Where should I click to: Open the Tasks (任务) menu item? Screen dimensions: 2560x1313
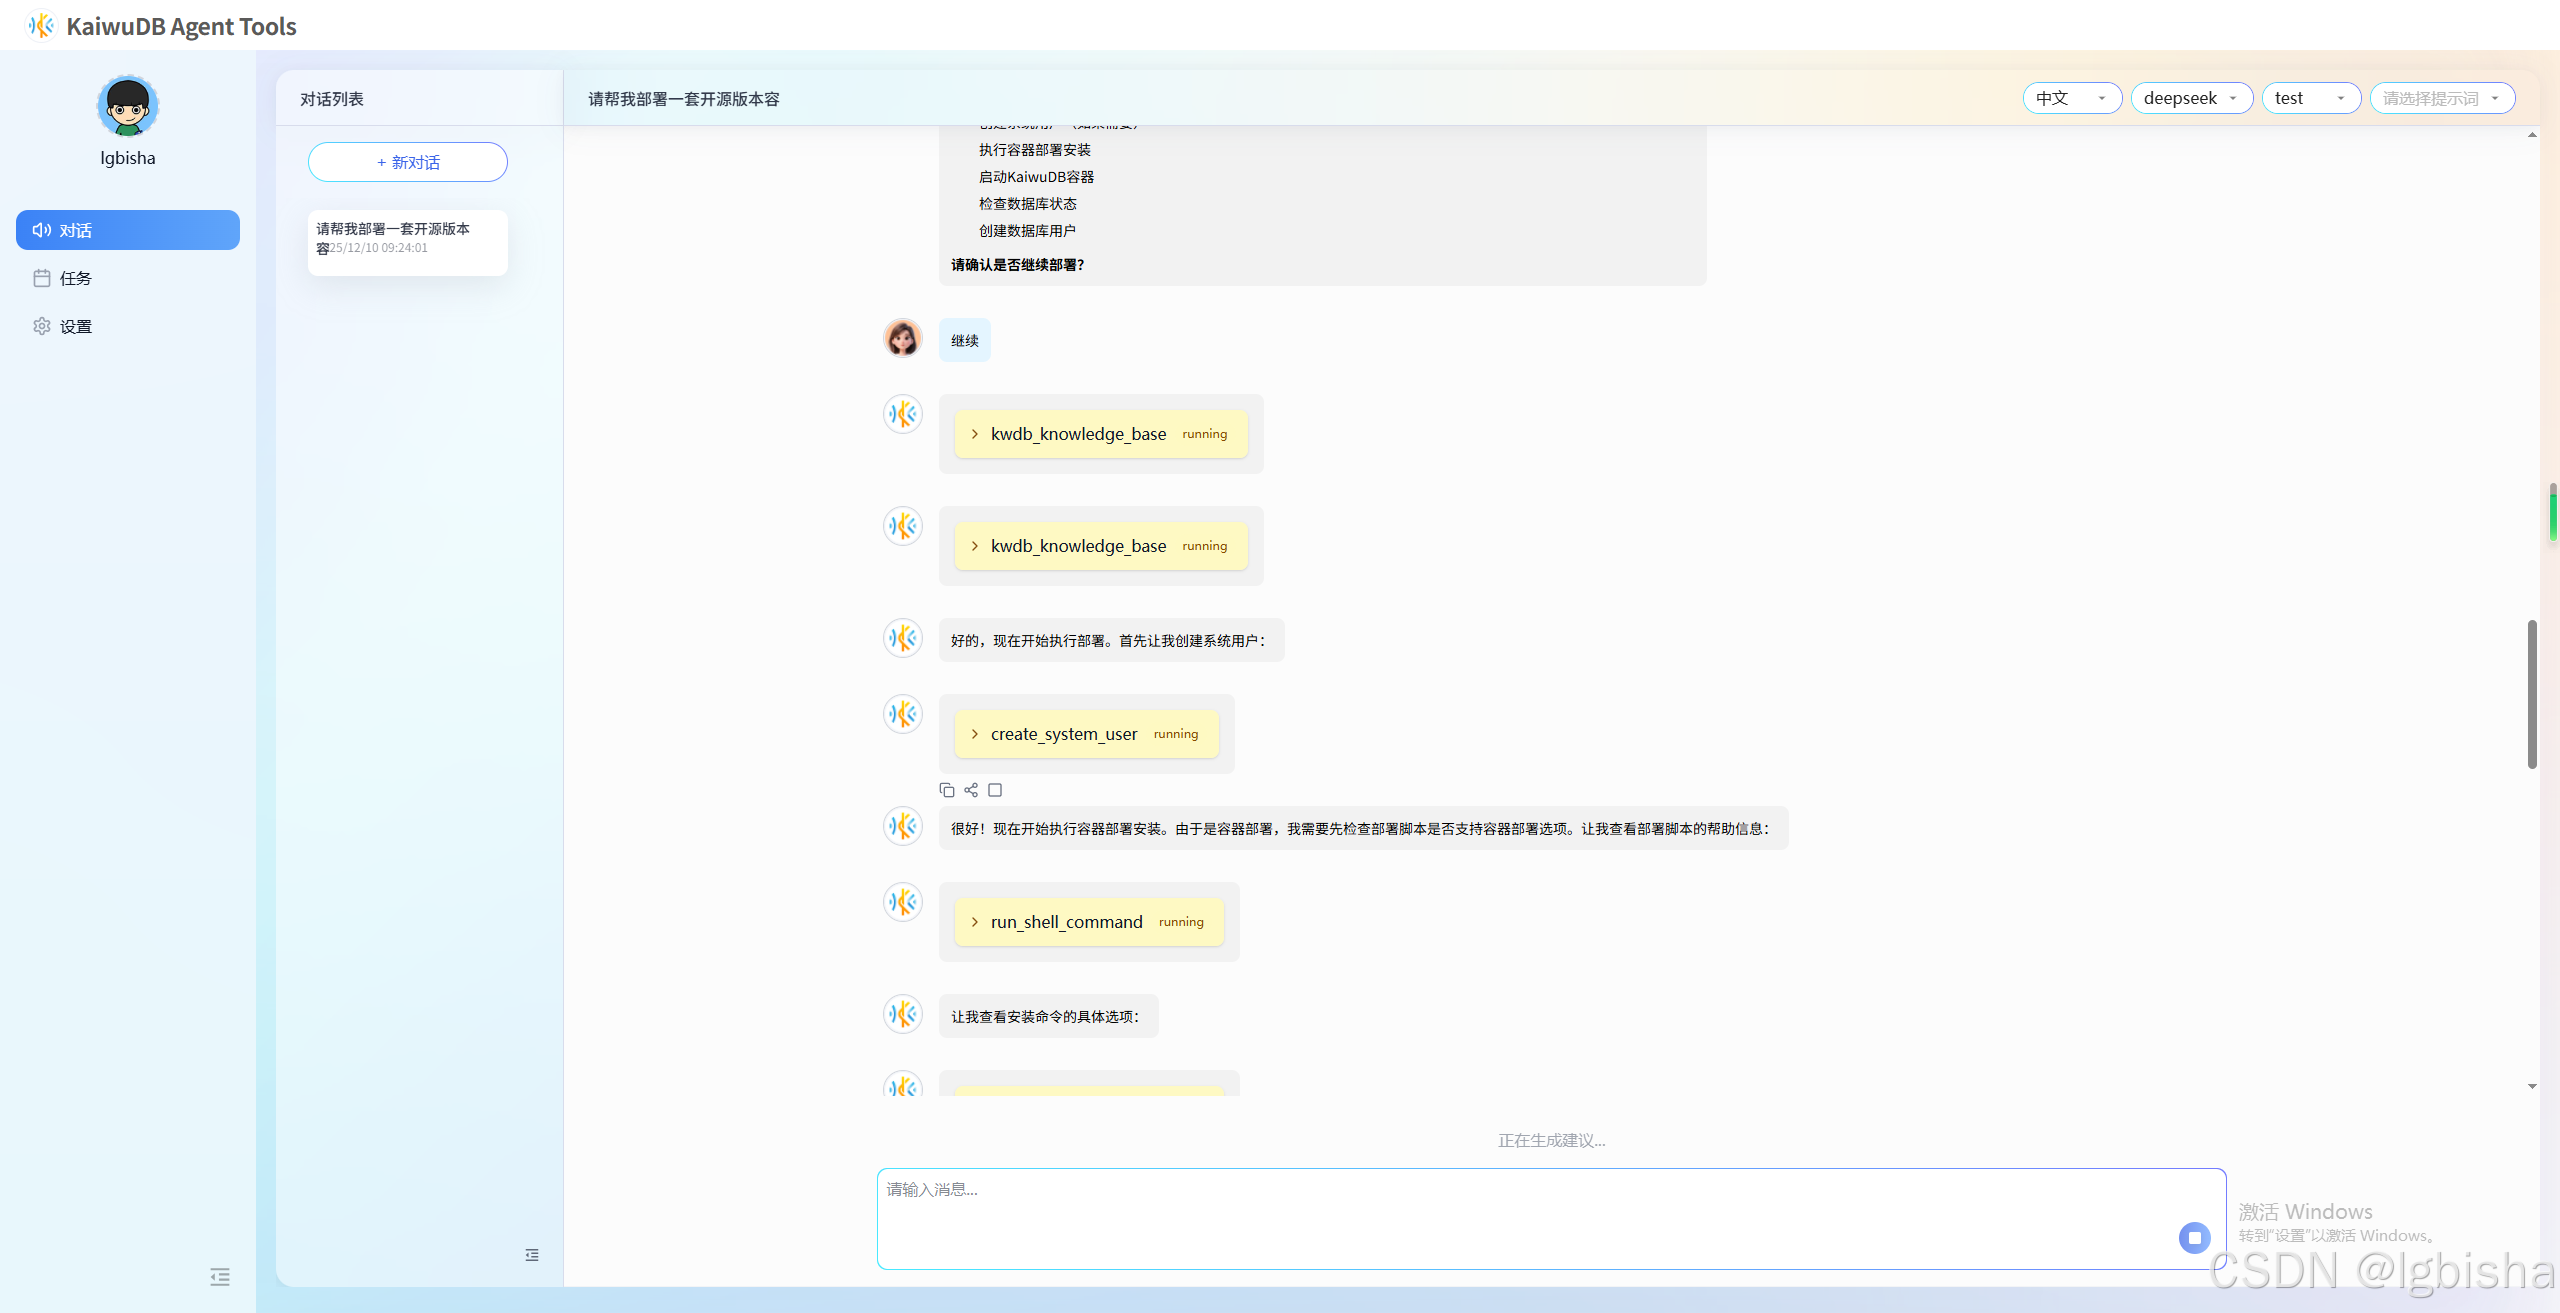click(76, 279)
